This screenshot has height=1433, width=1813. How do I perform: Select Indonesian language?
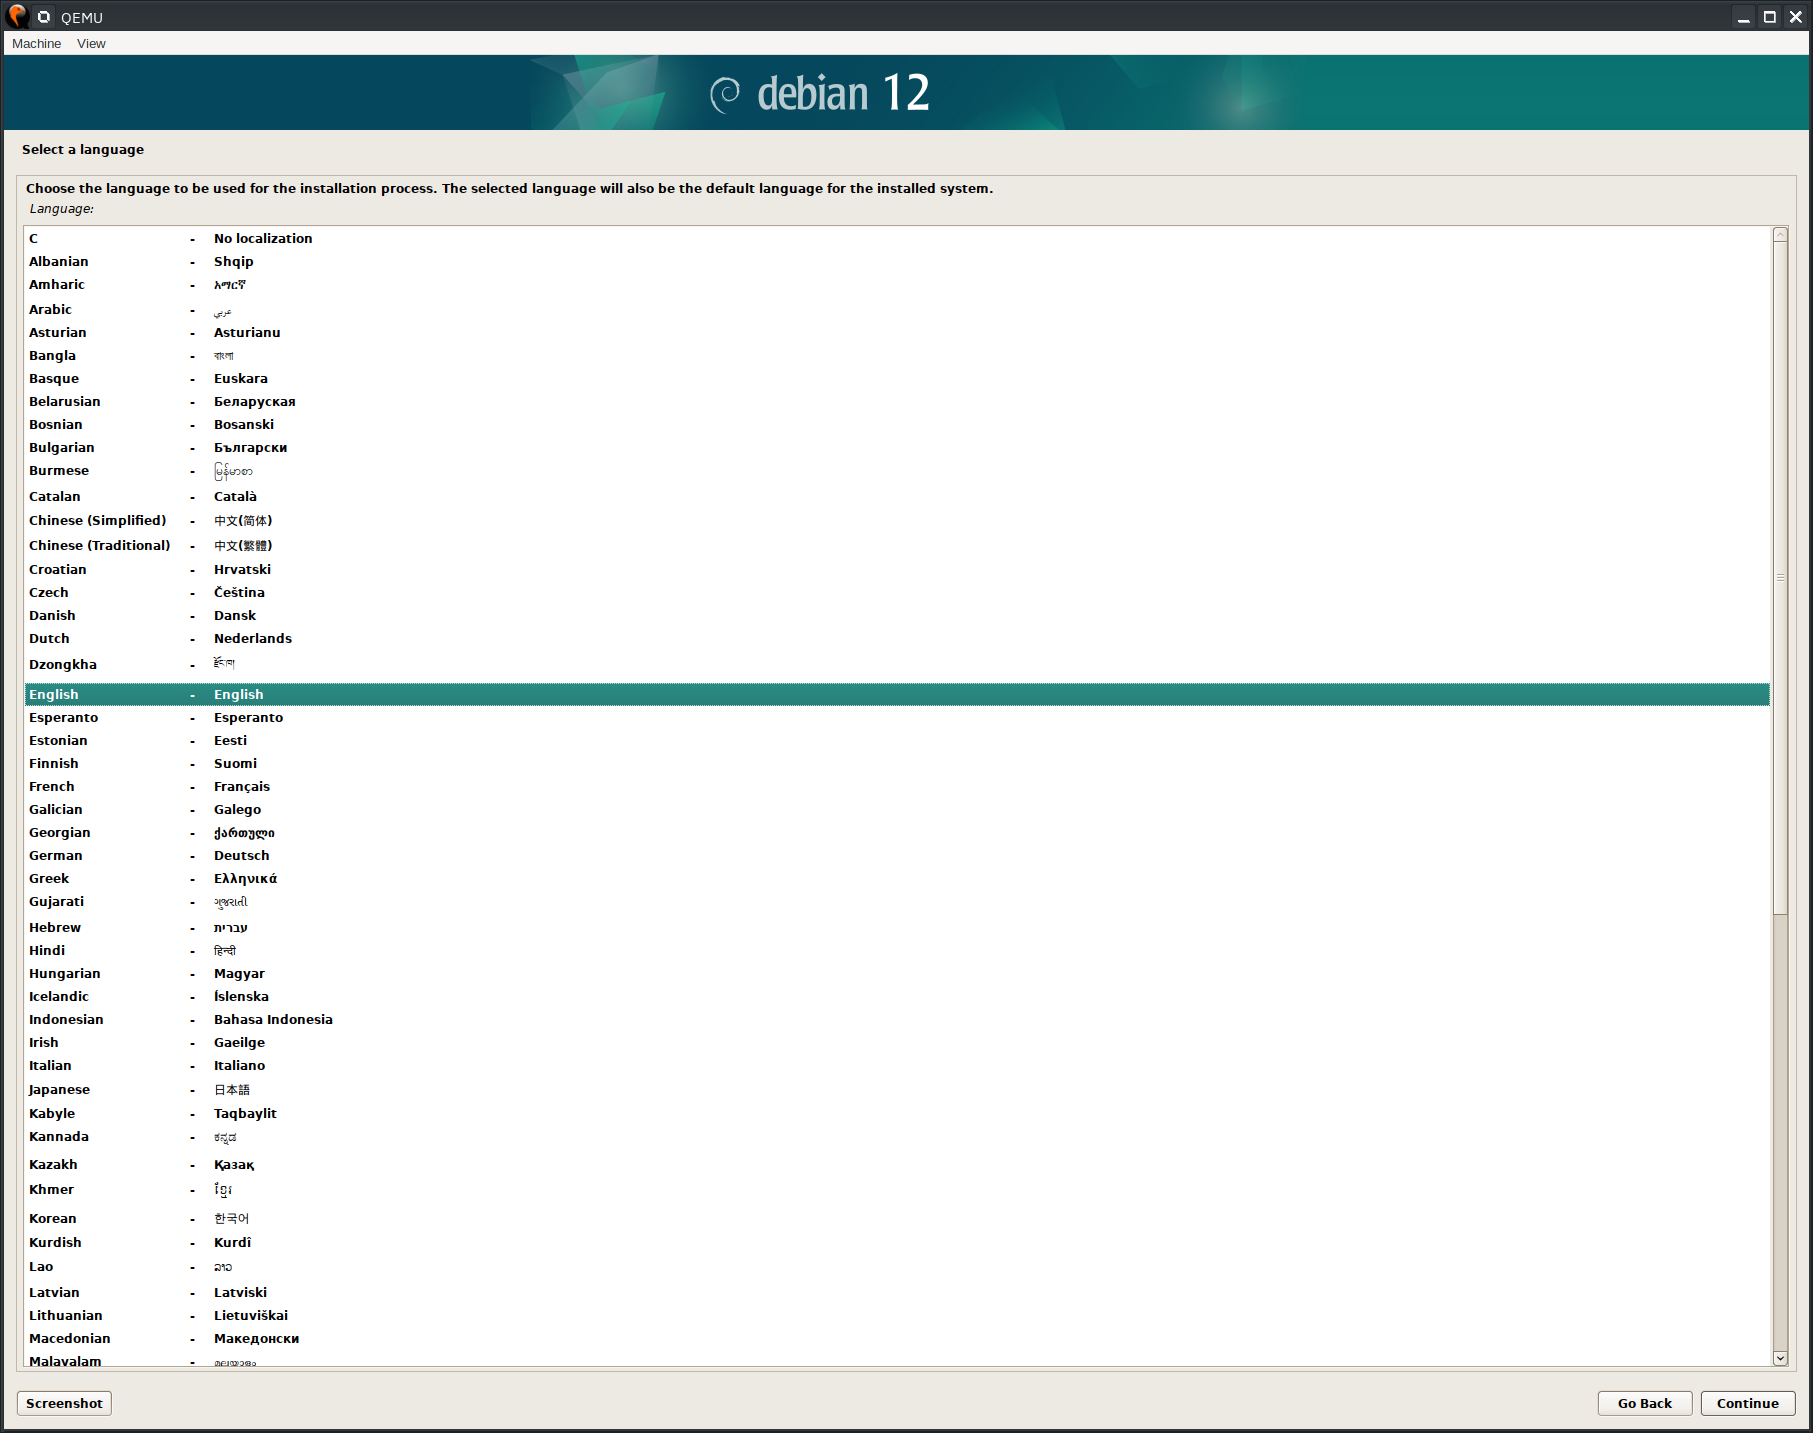point(897,1019)
